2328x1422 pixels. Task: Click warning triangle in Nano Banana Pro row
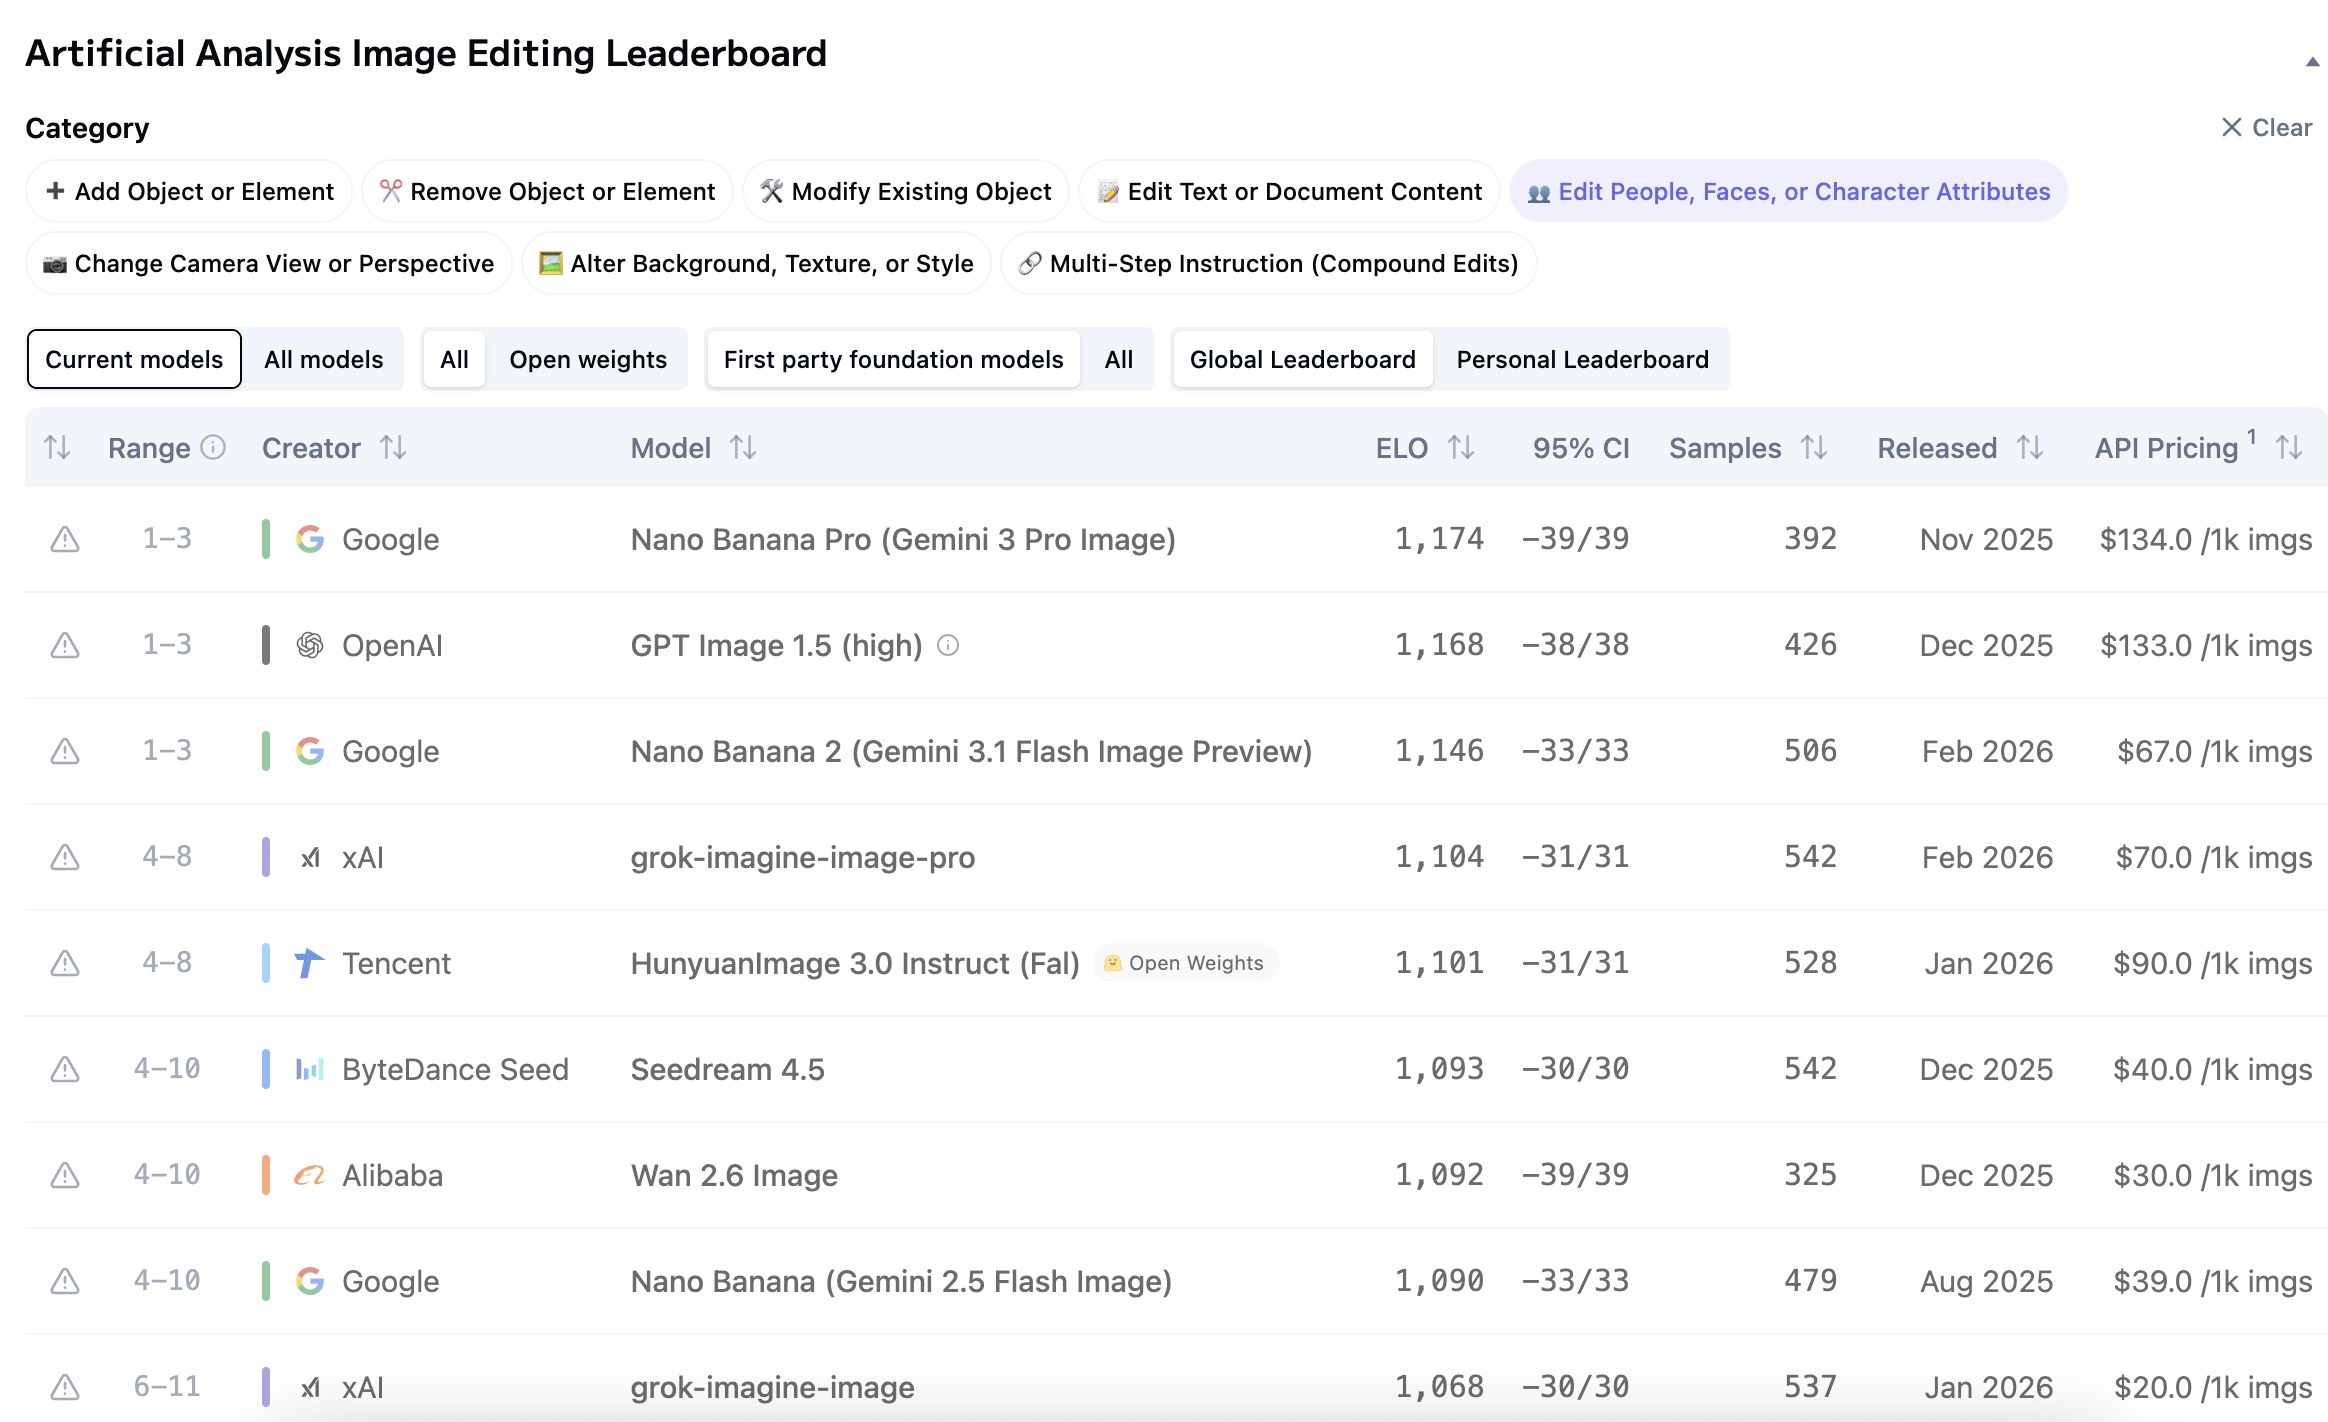pos(65,540)
